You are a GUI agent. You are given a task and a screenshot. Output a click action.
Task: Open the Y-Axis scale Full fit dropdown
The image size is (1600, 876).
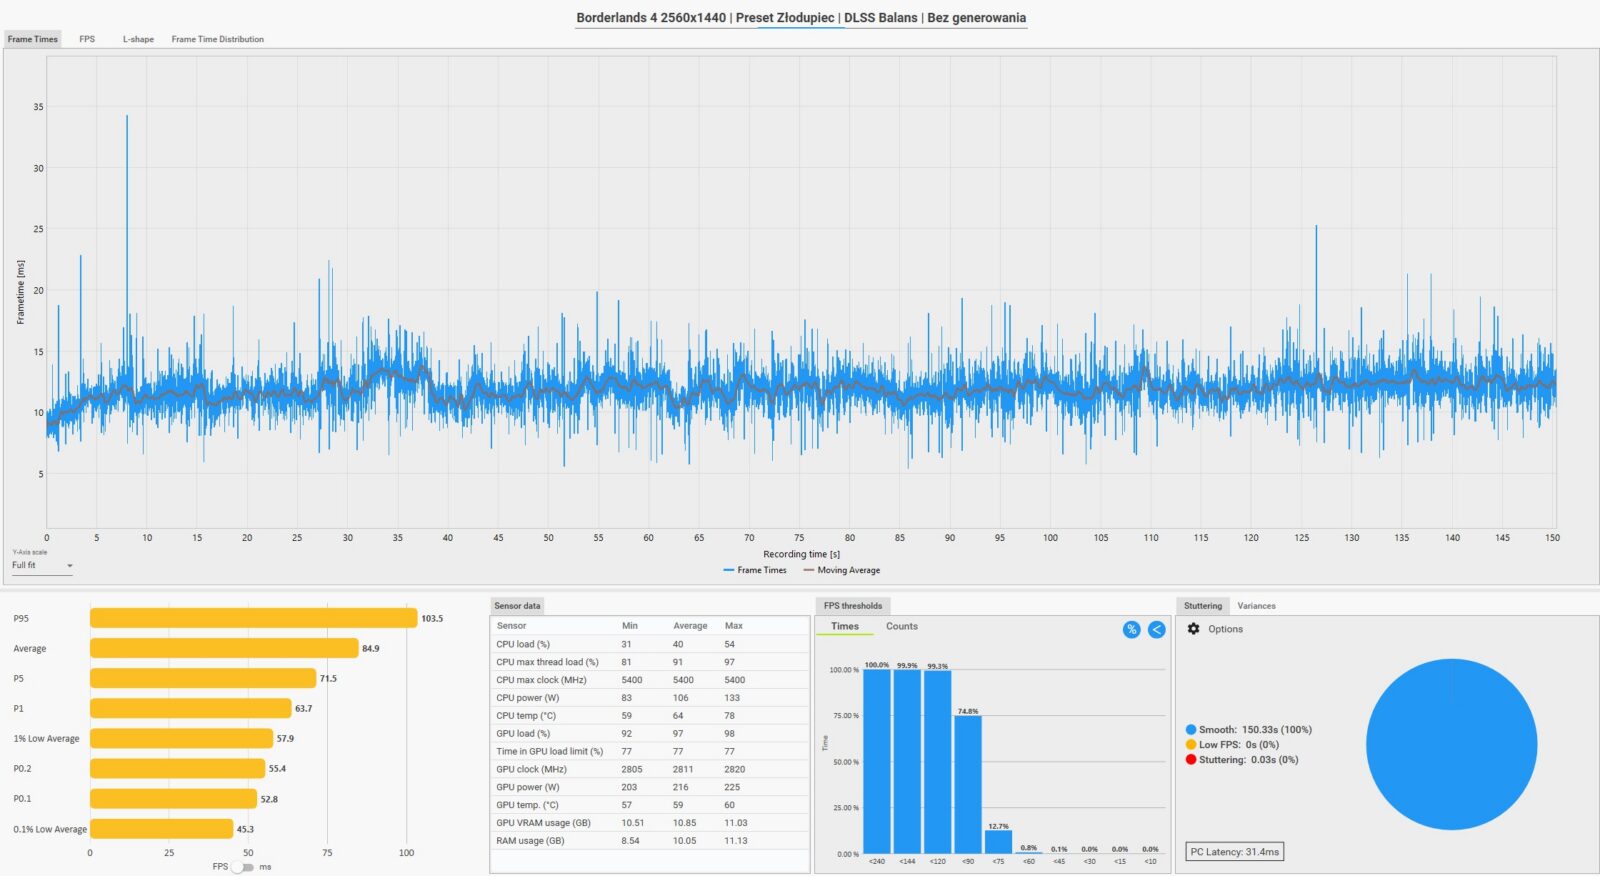tap(42, 566)
